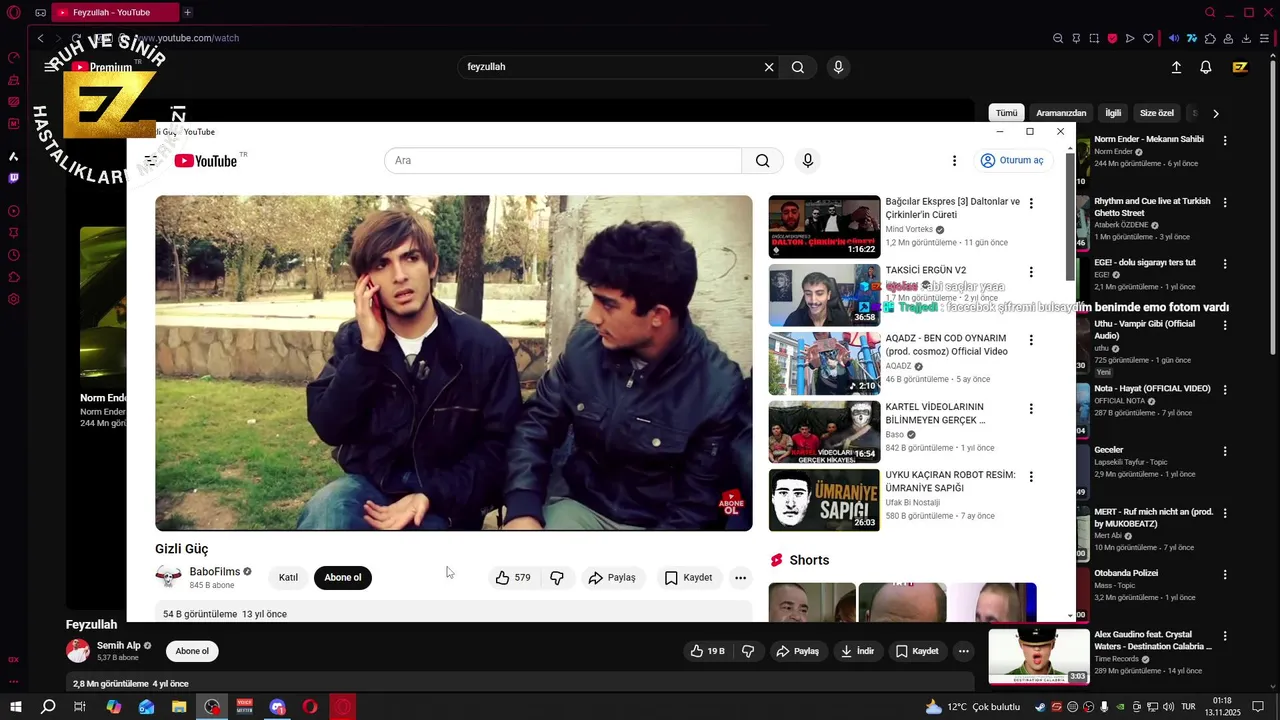Open Opera downloads icon
The height and width of the screenshot is (720, 1280).
[1247, 38]
